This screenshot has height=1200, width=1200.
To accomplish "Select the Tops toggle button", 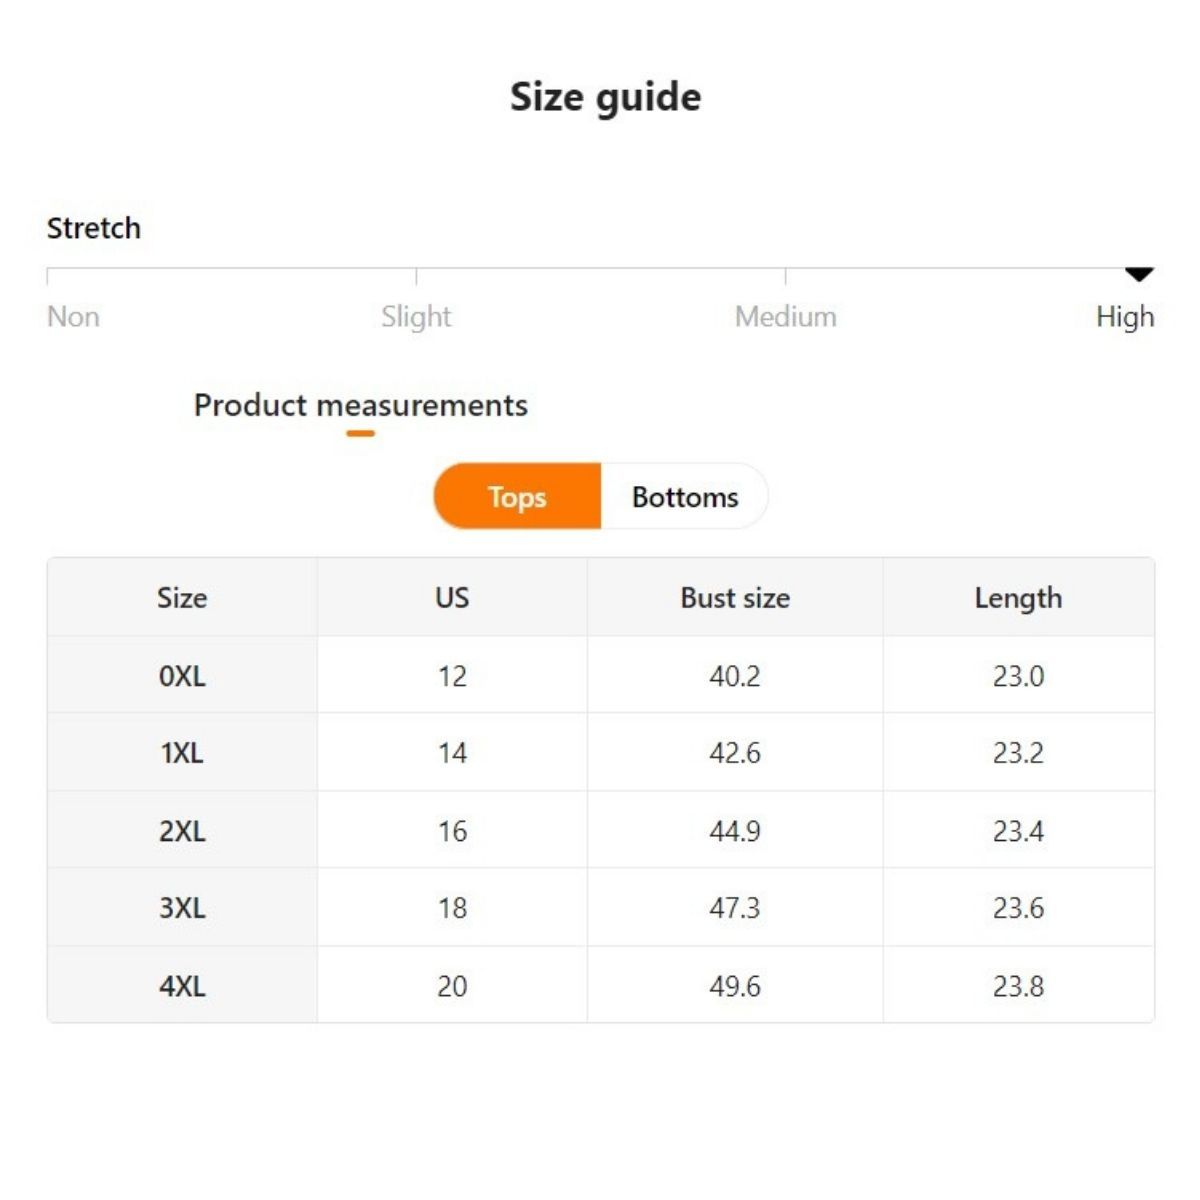I will coord(517,497).
